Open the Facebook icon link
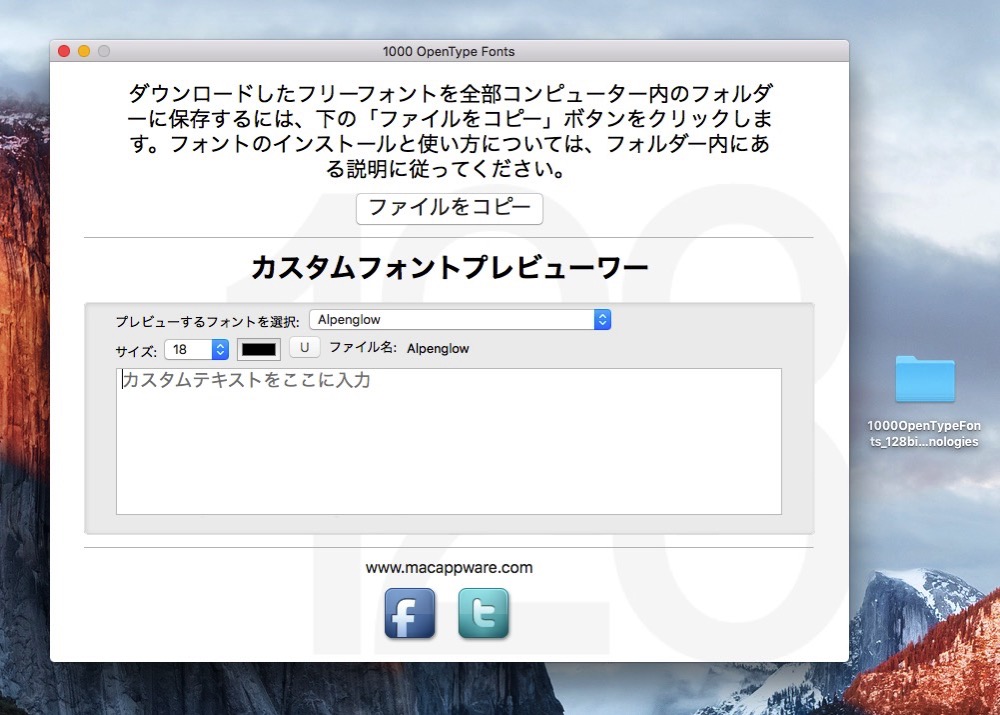Screen dimensions: 1000x715 pos(409,613)
